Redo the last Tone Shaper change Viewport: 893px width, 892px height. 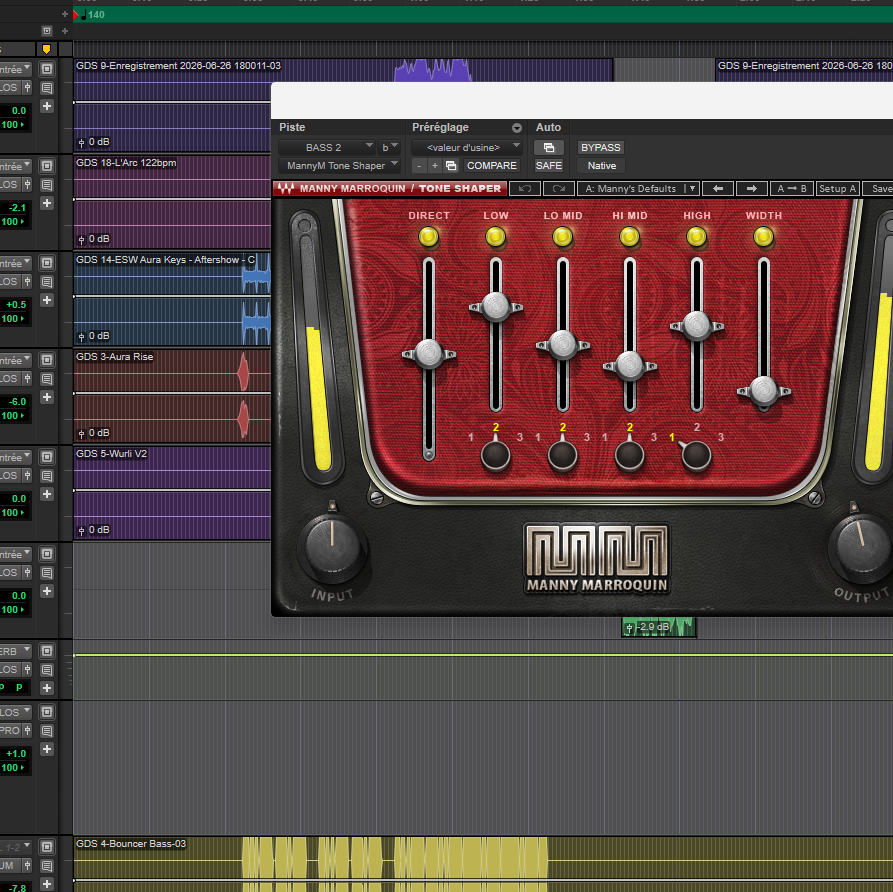click(x=559, y=189)
